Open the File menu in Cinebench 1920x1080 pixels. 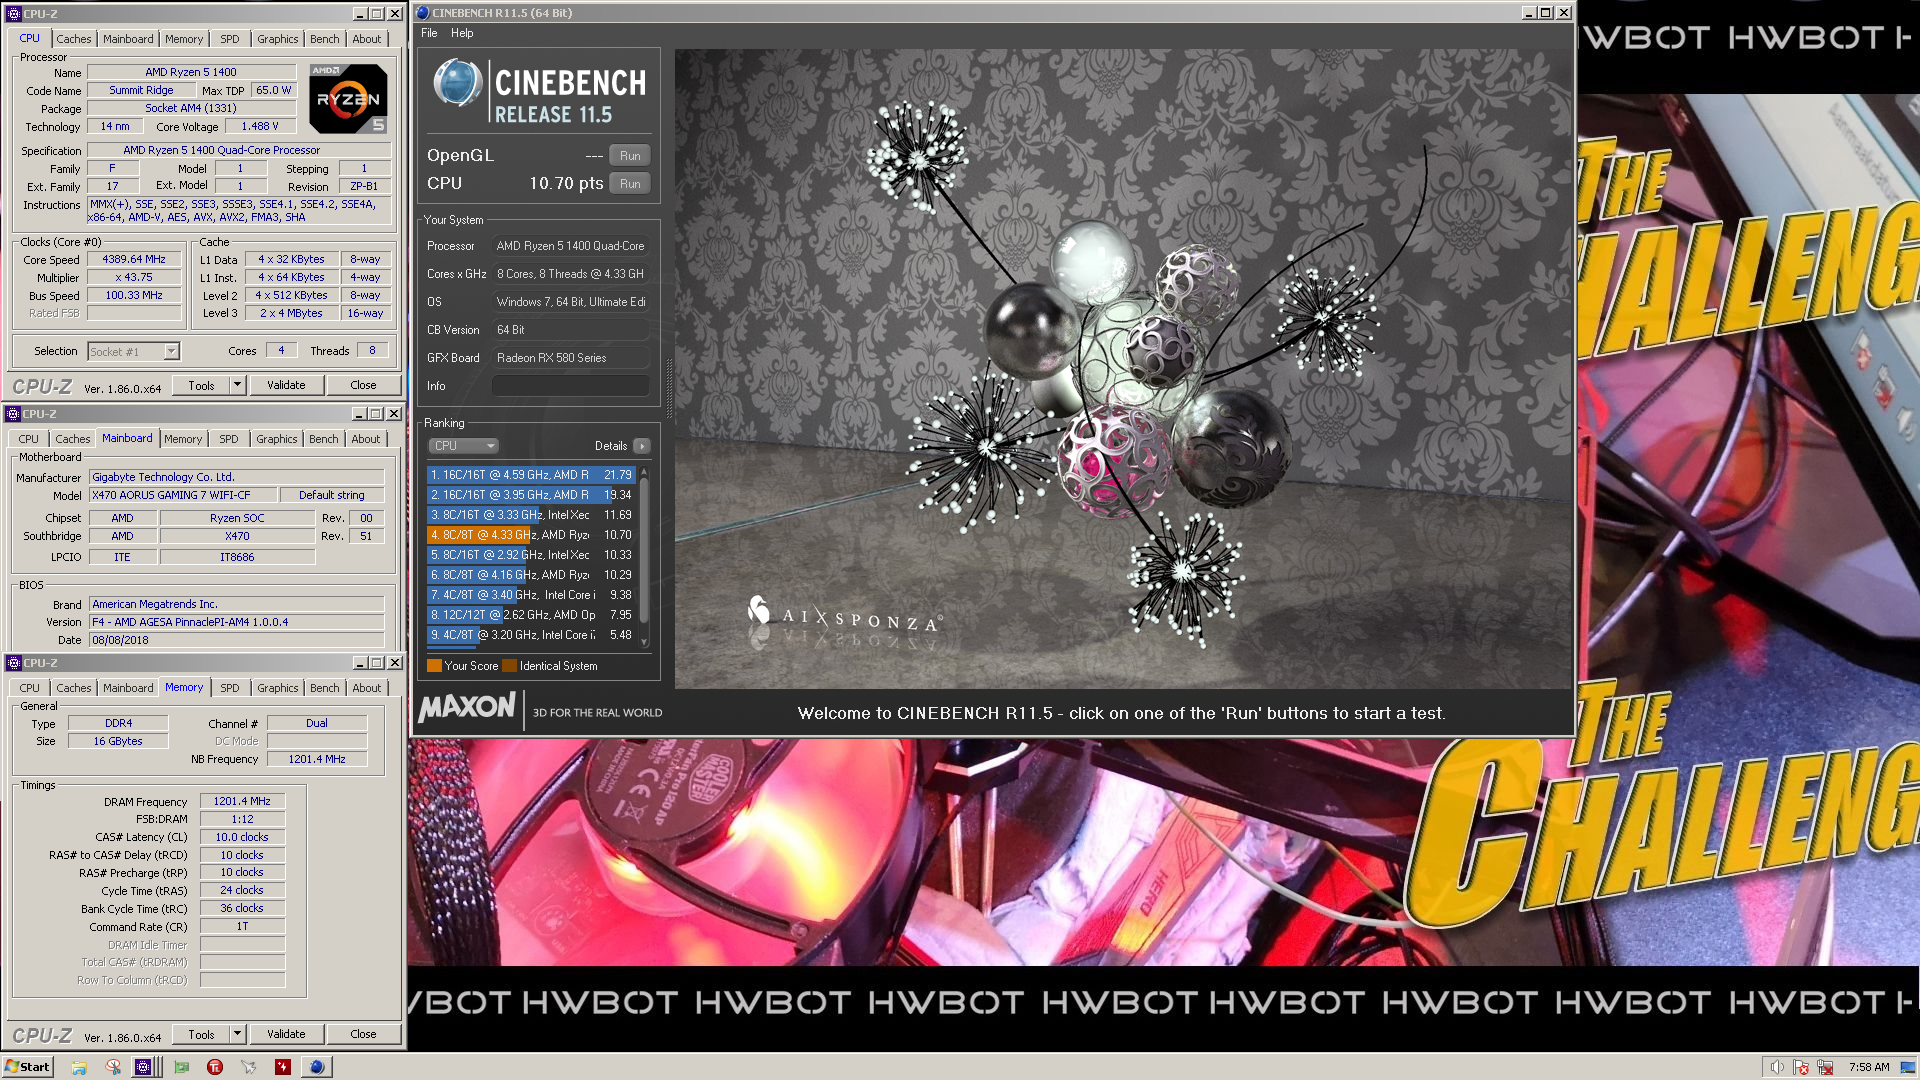point(429,33)
